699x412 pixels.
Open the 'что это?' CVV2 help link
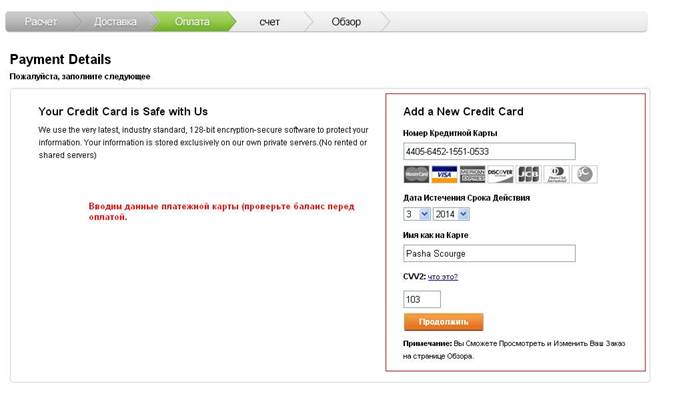tap(443, 277)
